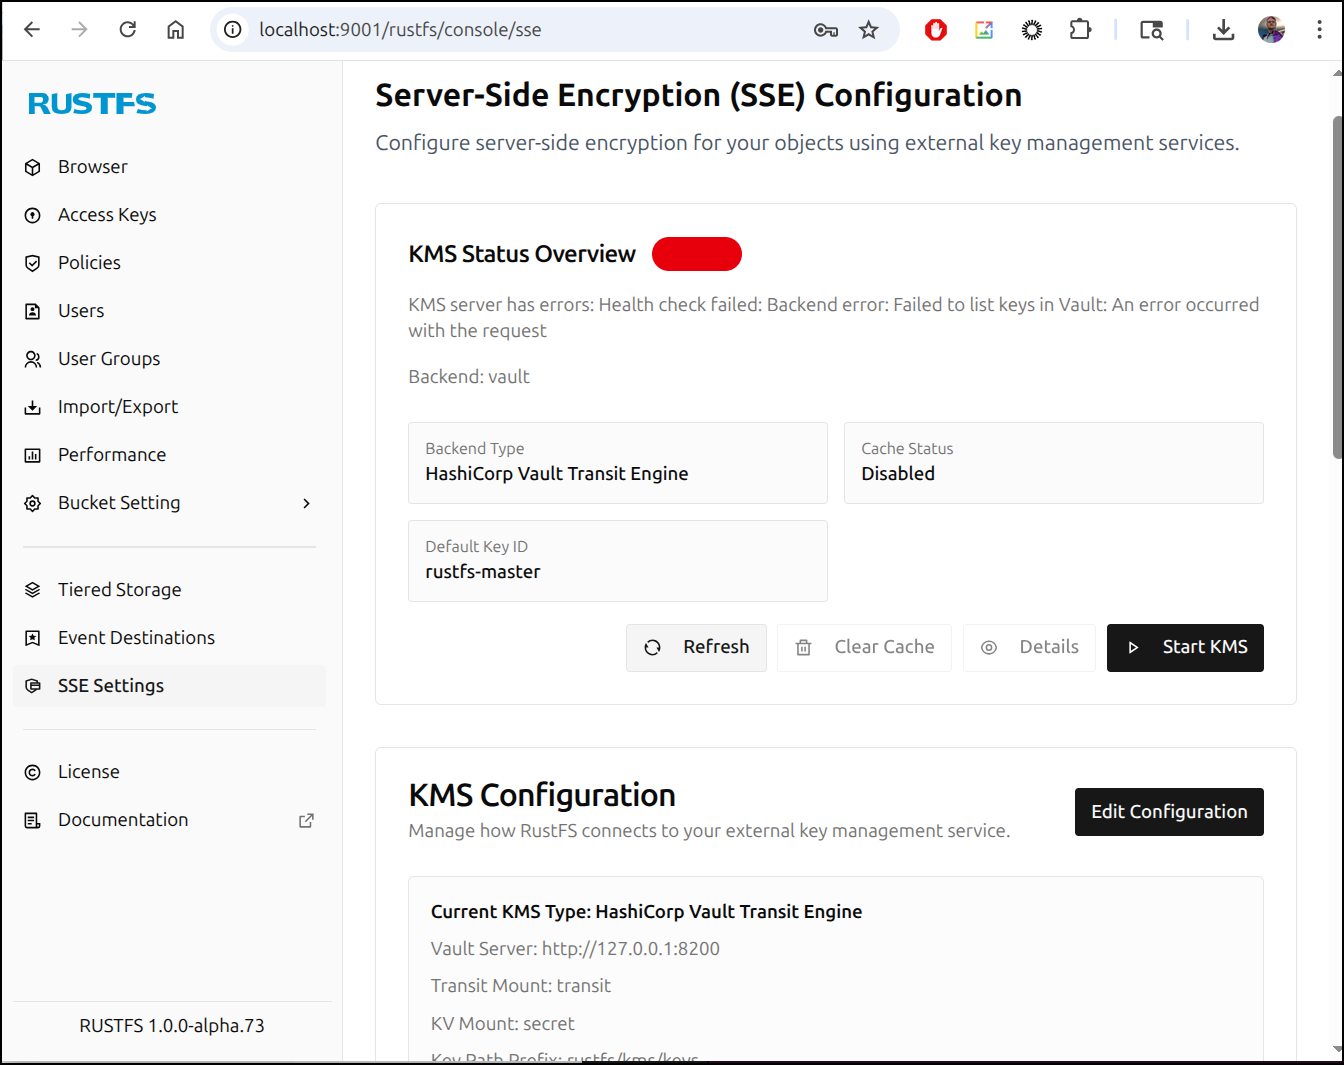
Task: Click the Tiered Storage layers icon
Action: pyautogui.click(x=33, y=590)
